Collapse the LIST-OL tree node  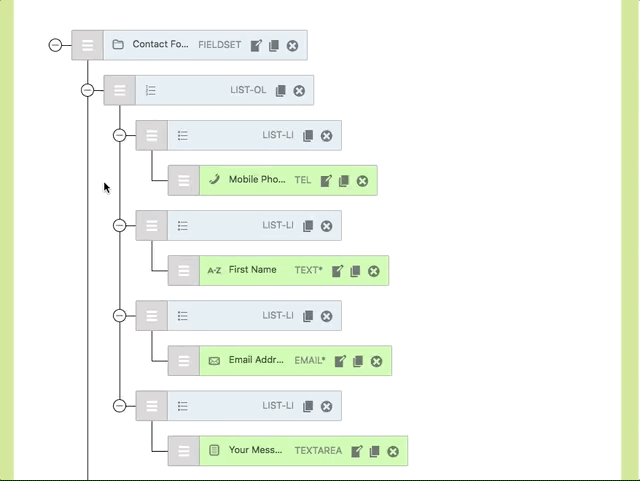coord(87,91)
